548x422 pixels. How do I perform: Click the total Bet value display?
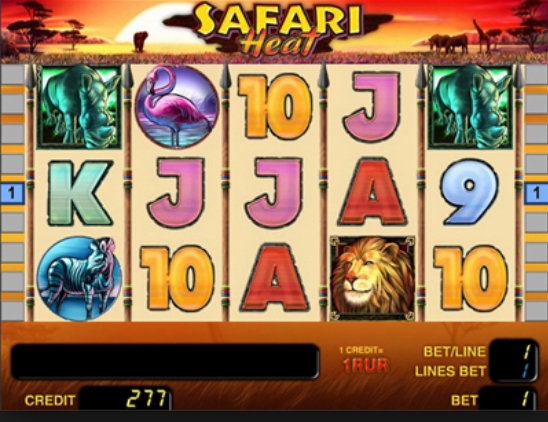507,399
